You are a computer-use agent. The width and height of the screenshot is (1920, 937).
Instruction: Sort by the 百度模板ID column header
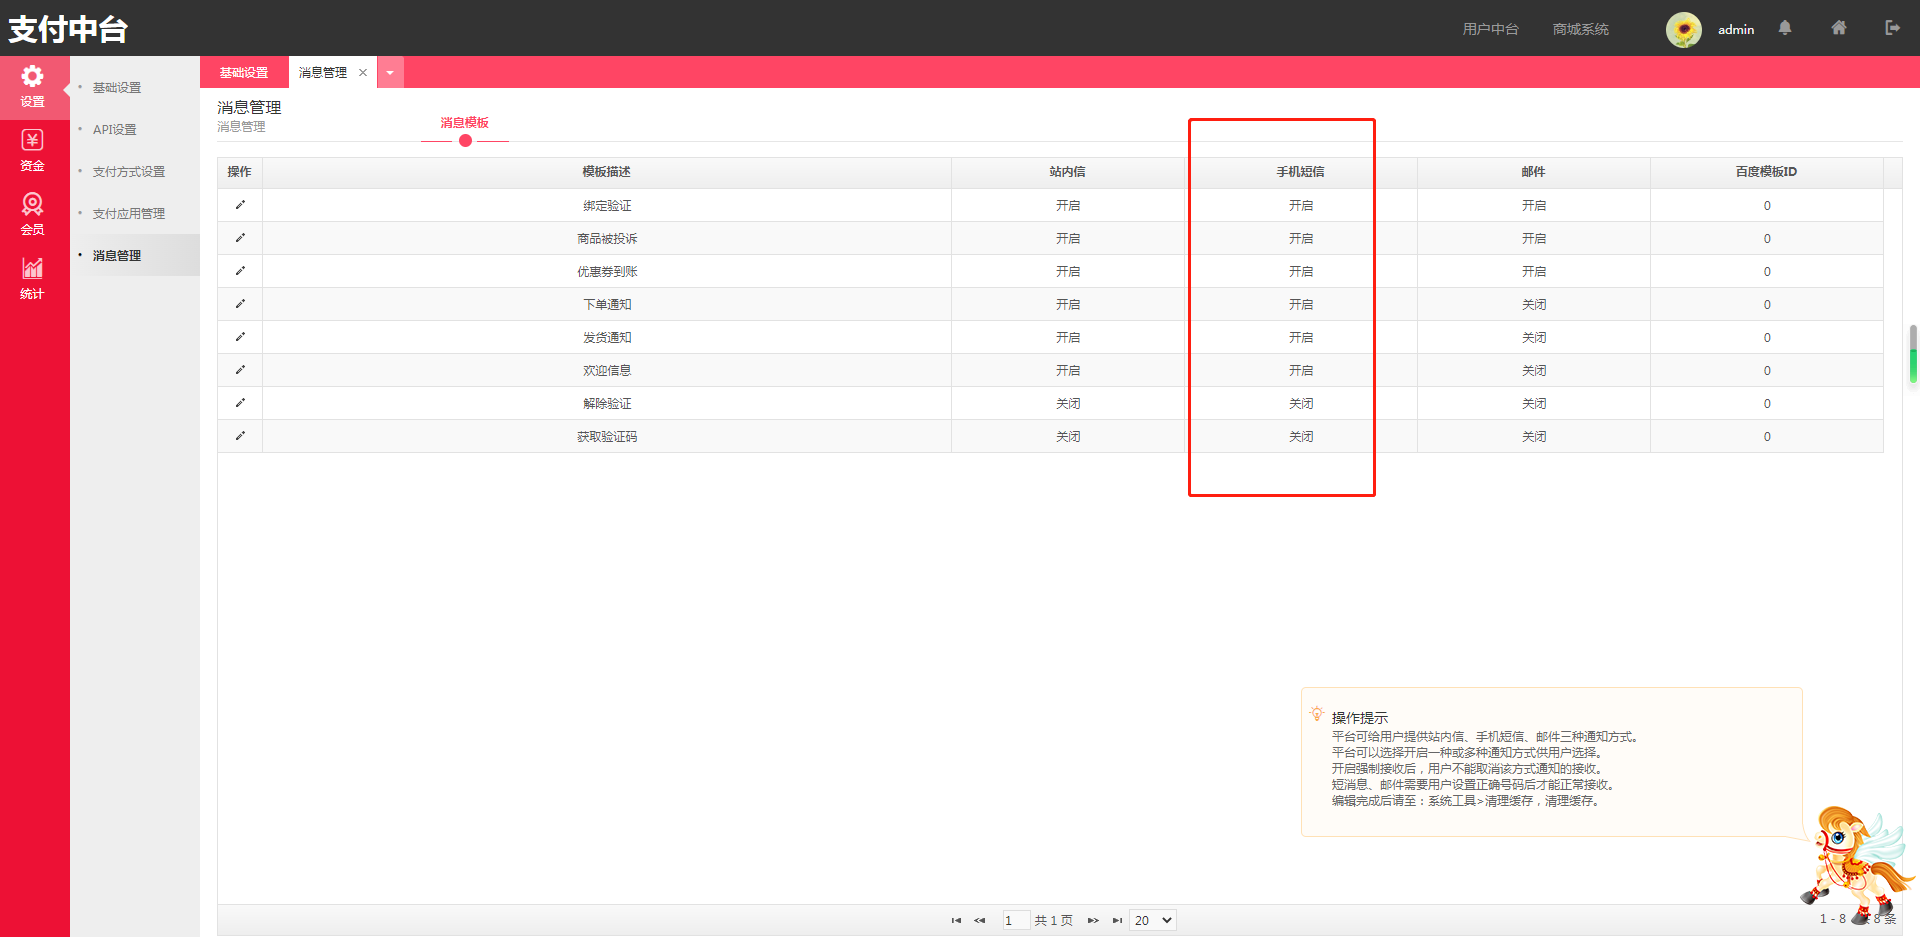[1767, 172]
